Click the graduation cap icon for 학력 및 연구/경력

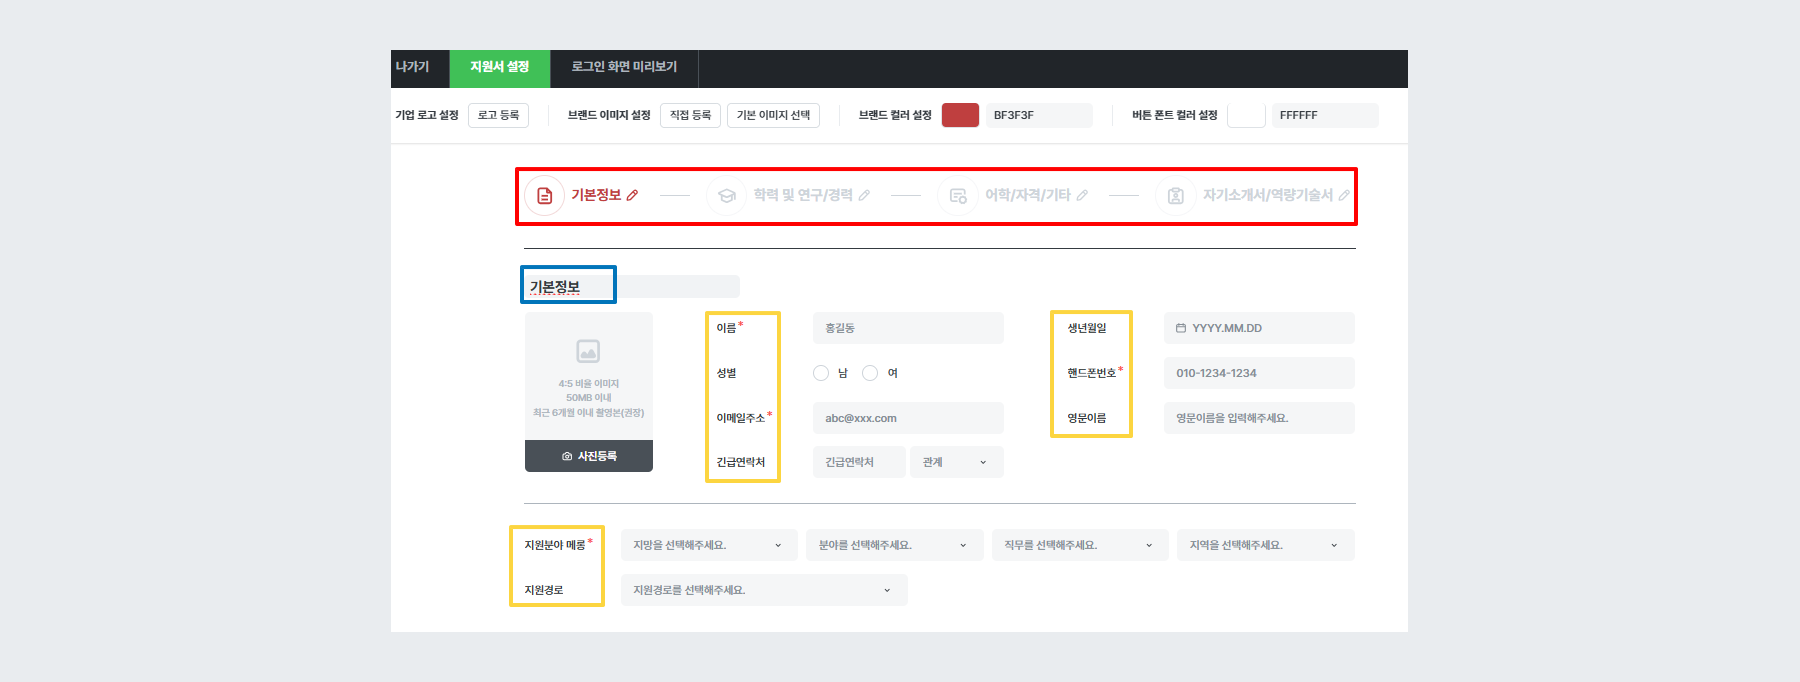727,195
